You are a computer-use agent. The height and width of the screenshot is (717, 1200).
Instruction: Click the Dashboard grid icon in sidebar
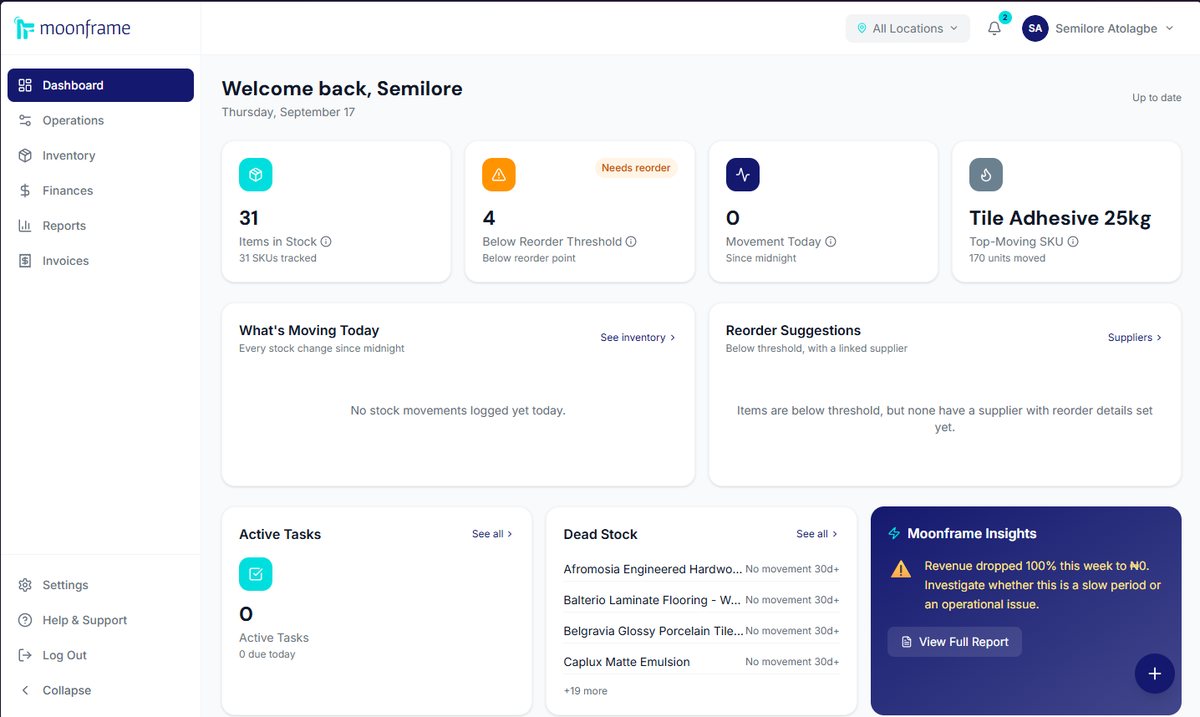tap(25, 85)
